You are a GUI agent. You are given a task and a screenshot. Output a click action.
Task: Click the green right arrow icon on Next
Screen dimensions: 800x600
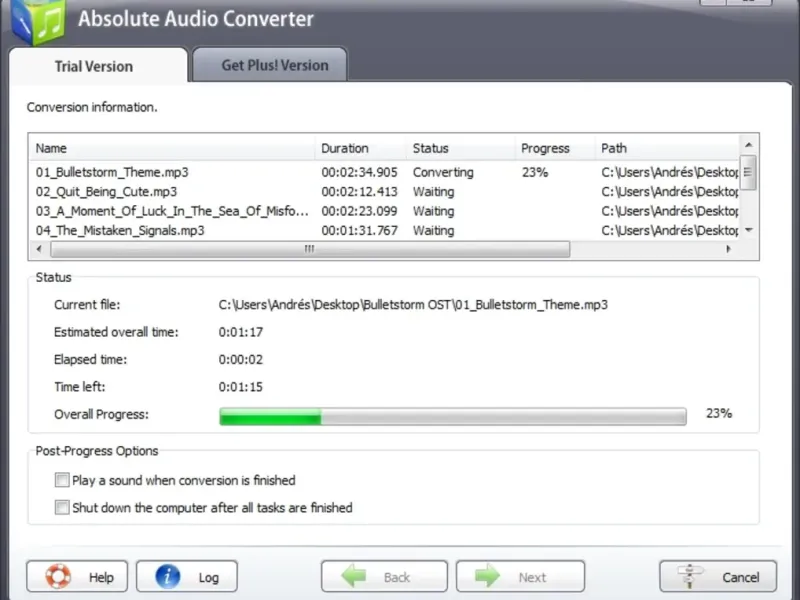[488, 576]
